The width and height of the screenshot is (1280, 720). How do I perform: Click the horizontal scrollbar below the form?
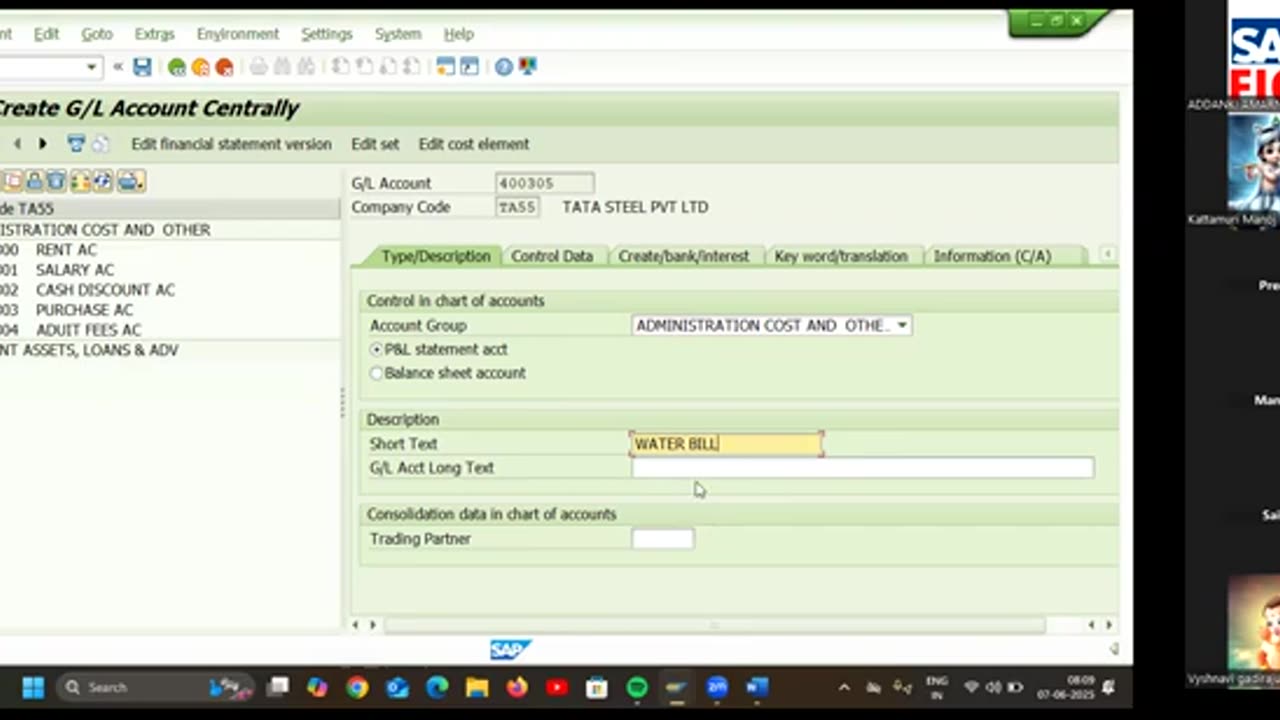point(715,625)
